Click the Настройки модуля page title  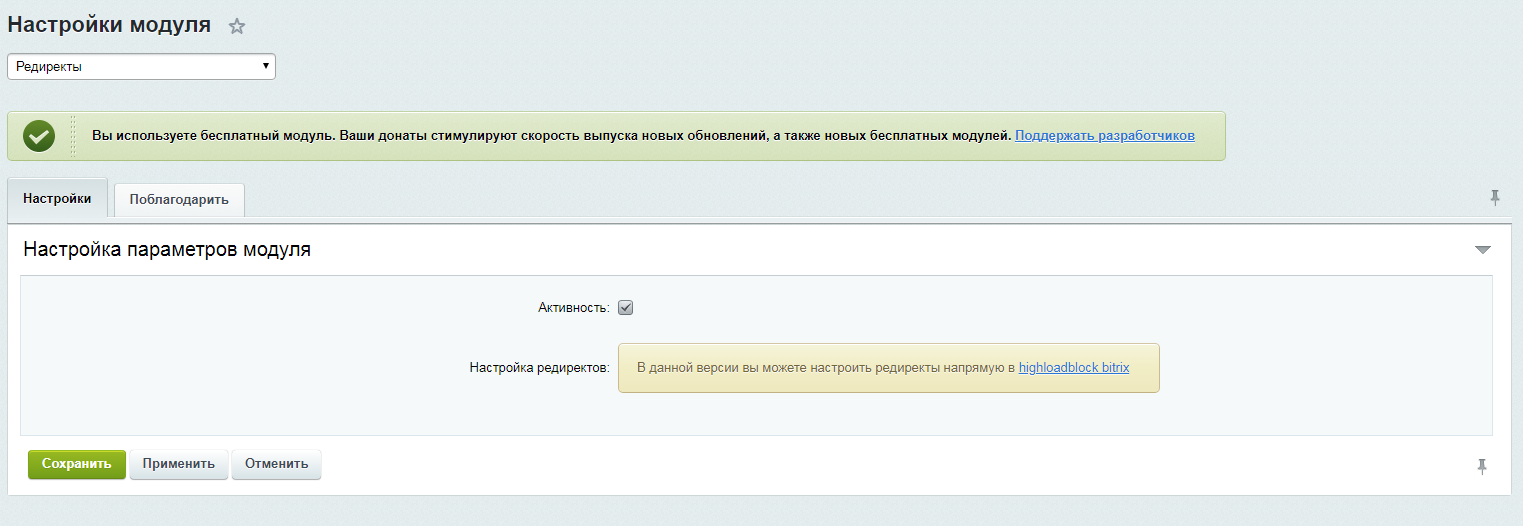109,26
